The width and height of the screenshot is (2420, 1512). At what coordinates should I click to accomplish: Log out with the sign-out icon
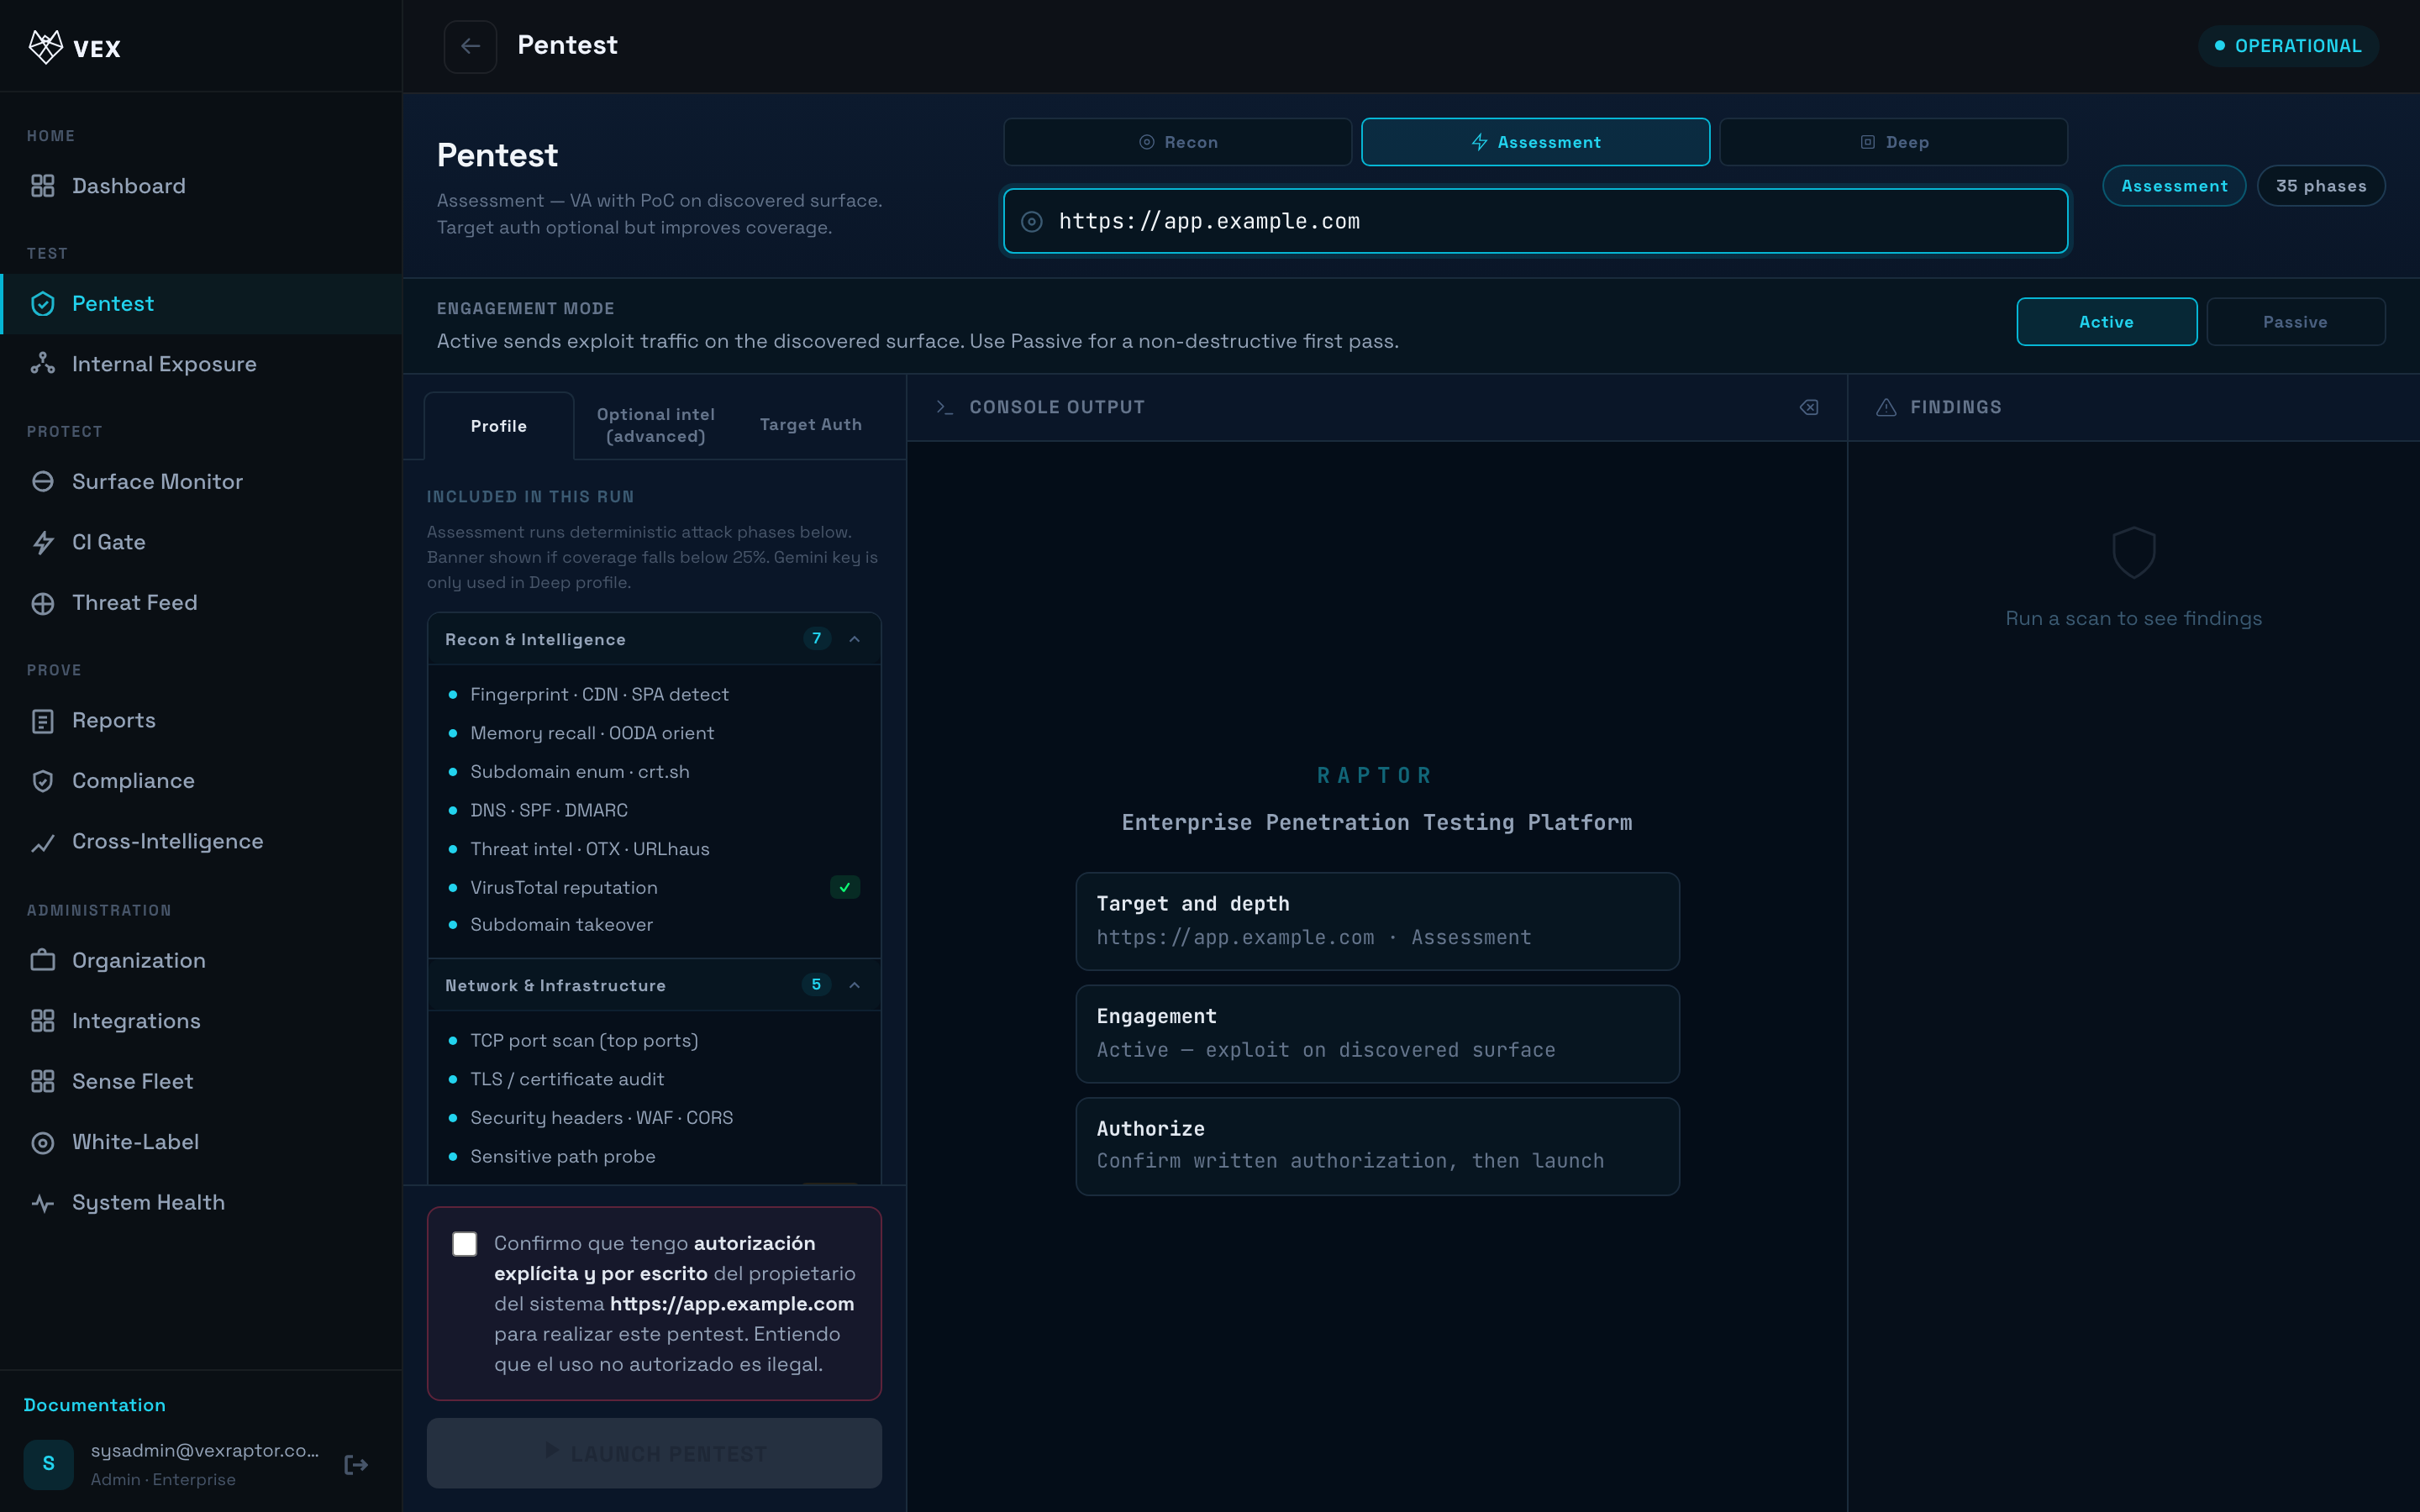pos(356,1465)
